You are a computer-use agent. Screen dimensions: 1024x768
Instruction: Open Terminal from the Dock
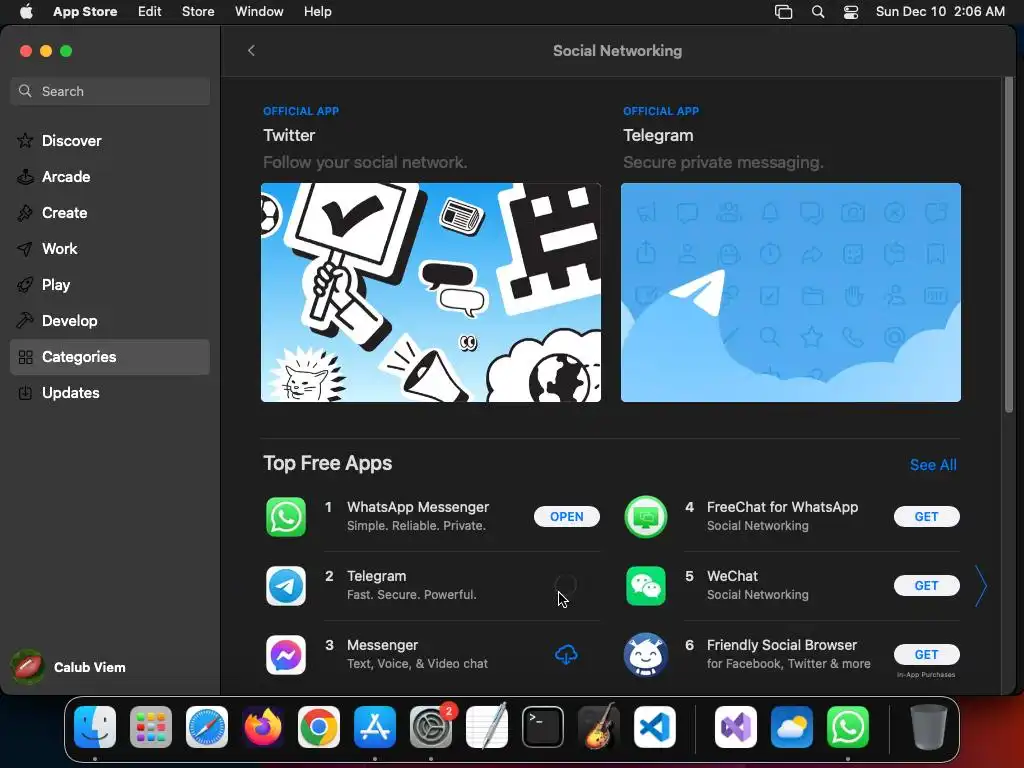coord(543,727)
